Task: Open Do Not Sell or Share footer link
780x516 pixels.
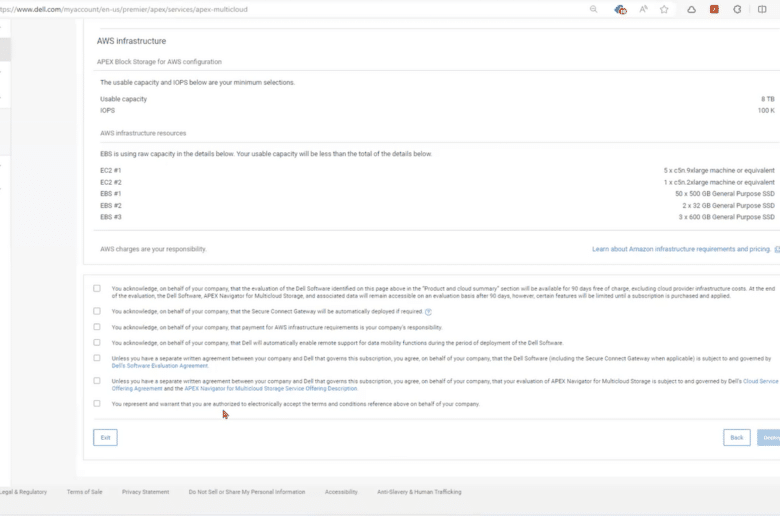Action: tap(247, 492)
